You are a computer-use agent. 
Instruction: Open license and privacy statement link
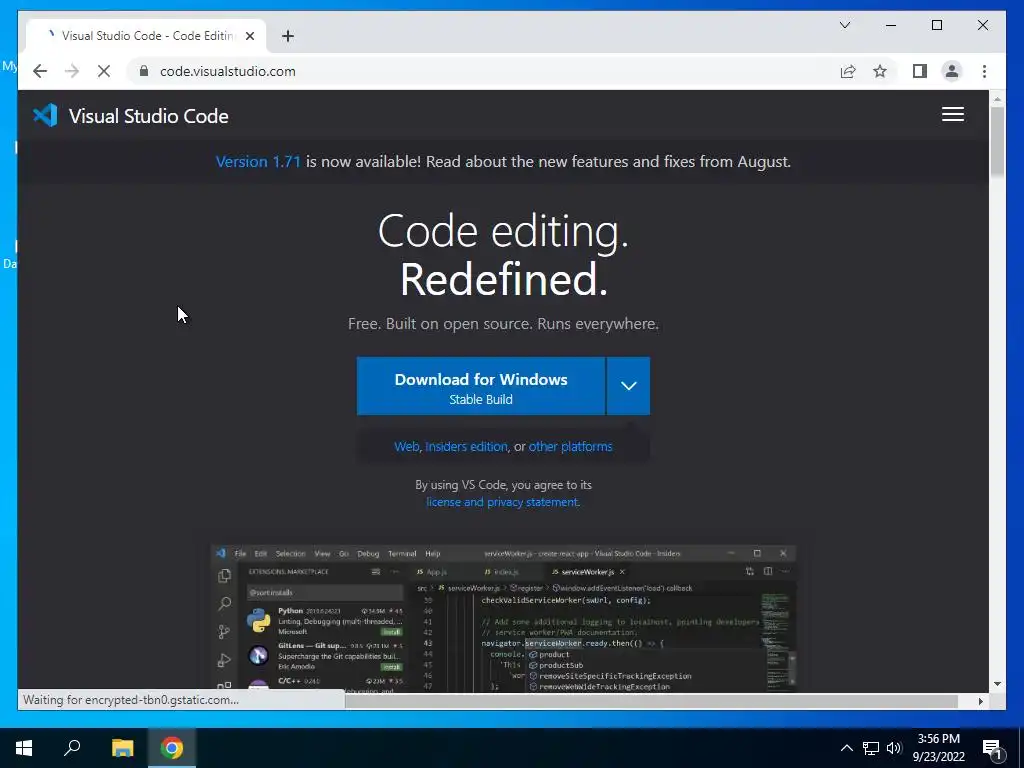[502, 502]
